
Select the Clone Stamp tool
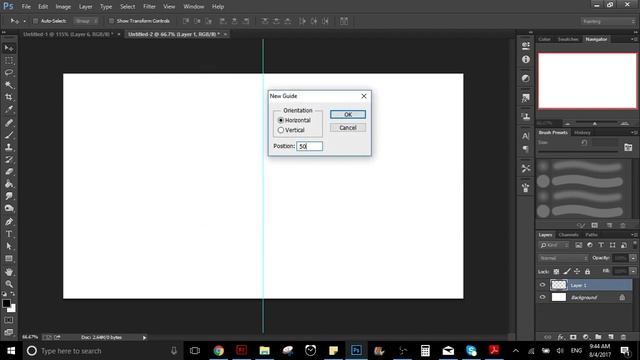[x=9, y=147]
